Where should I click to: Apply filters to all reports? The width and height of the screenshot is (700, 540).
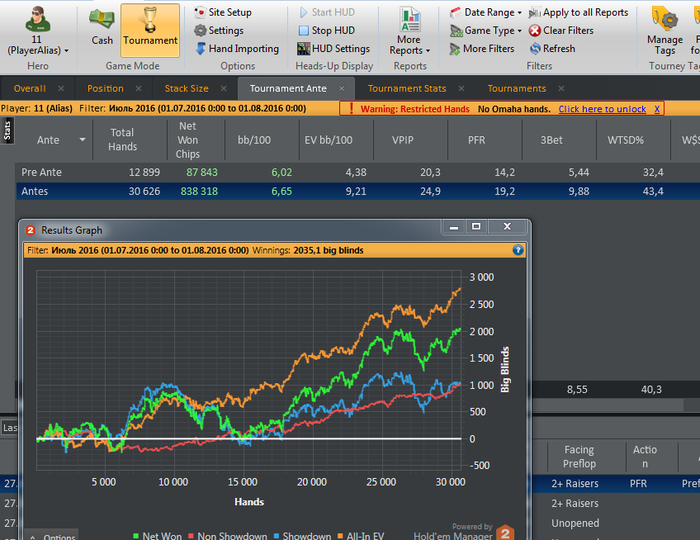(579, 12)
